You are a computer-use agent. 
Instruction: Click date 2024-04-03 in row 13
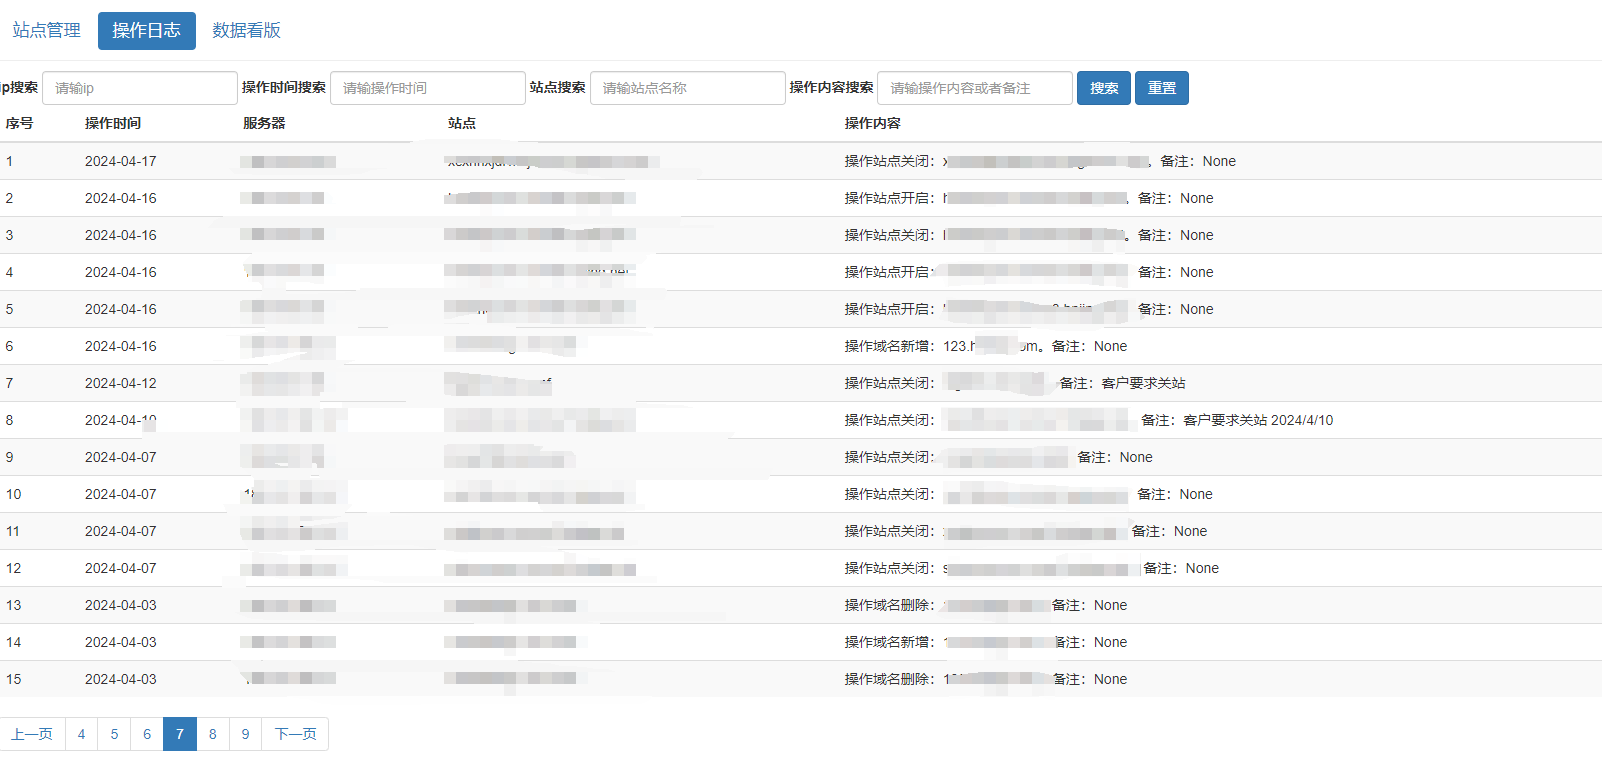121,605
